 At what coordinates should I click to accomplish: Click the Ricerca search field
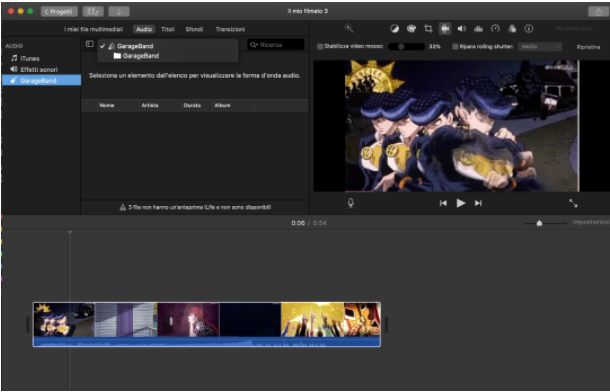tap(276, 45)
